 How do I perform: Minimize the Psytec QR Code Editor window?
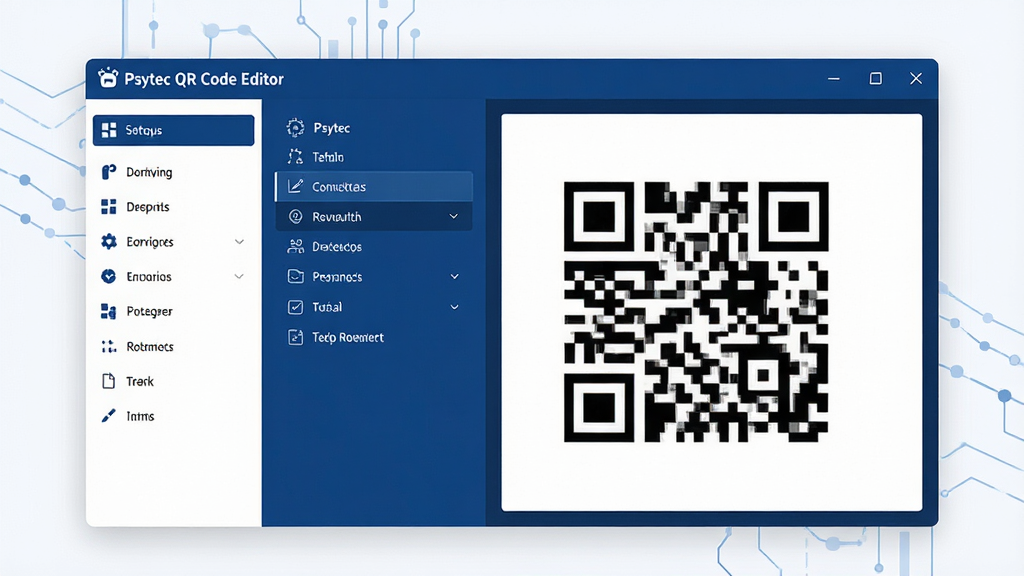834,78
